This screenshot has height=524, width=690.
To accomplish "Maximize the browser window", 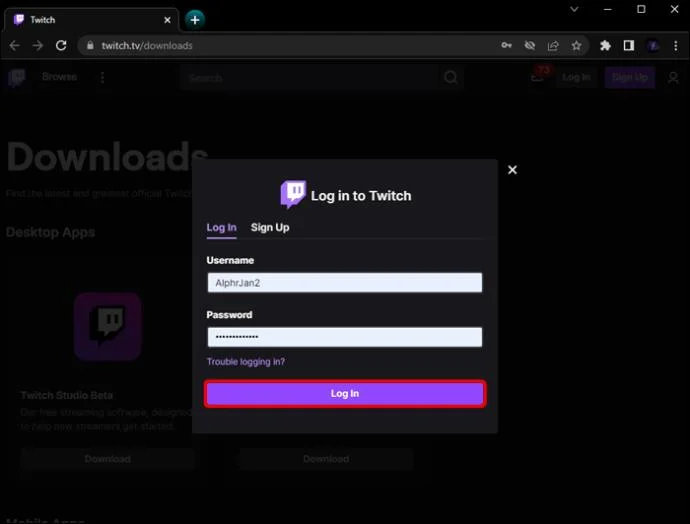I will 641,9.
